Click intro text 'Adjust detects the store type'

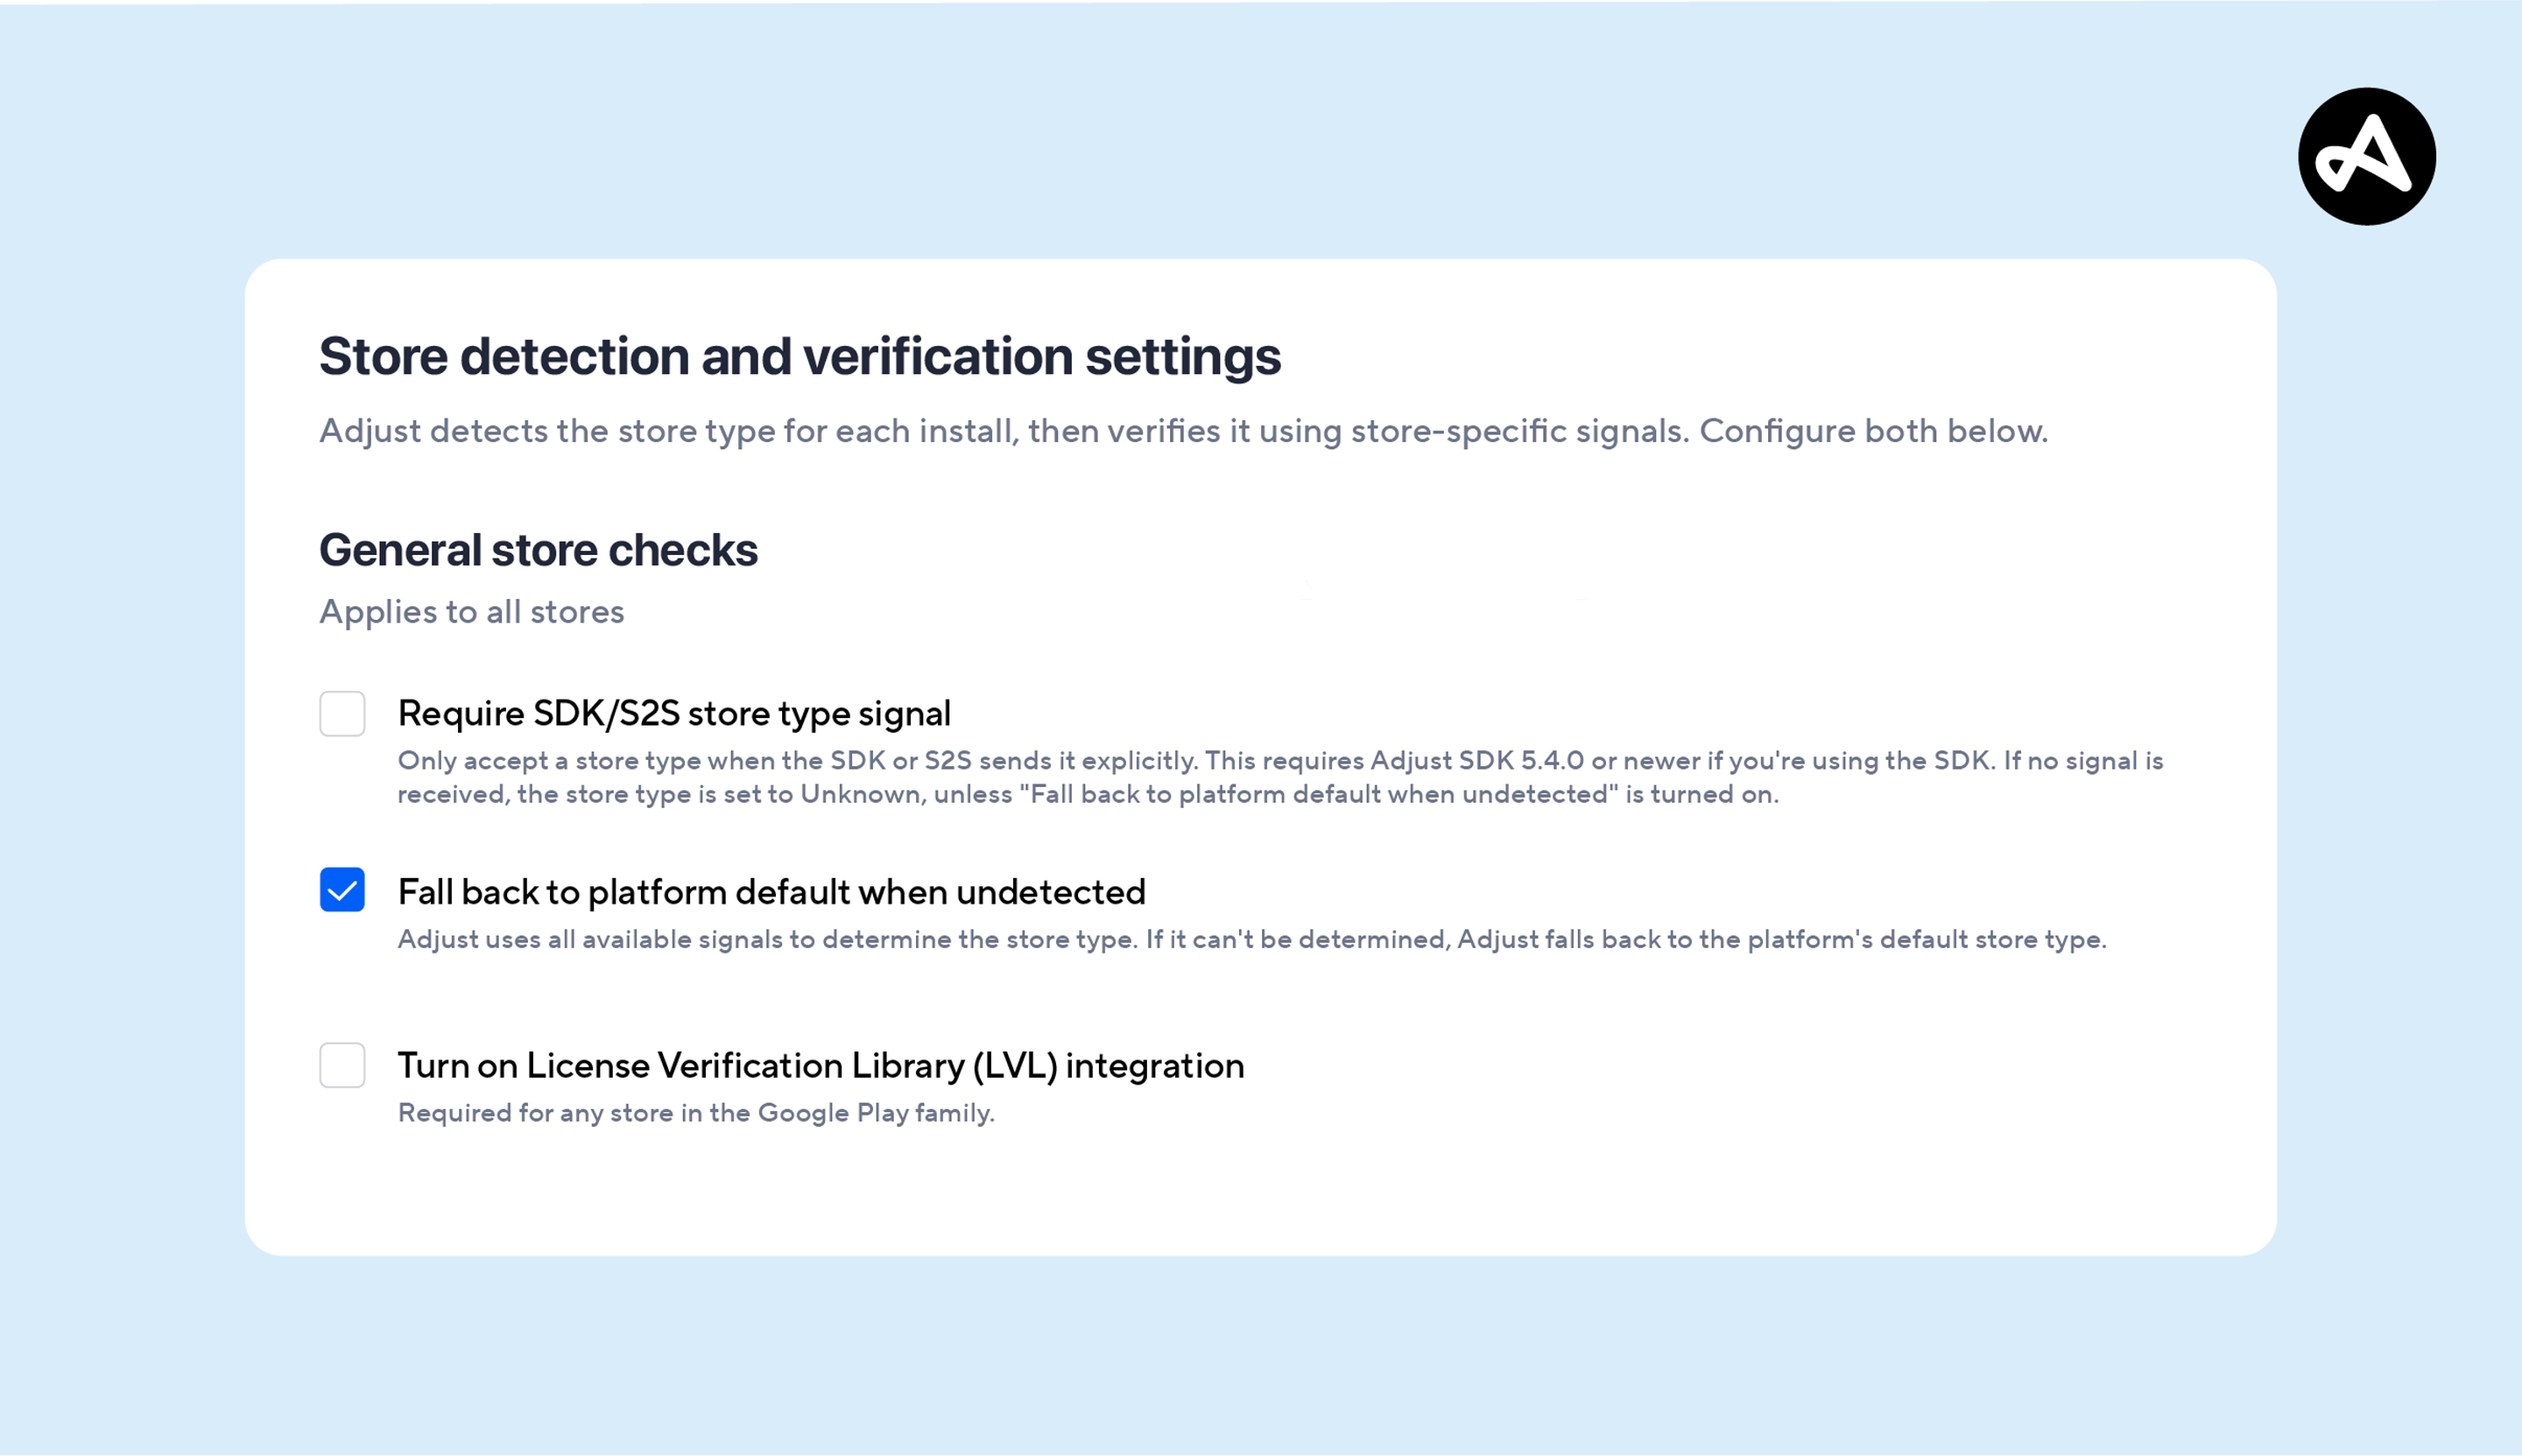1184,431
